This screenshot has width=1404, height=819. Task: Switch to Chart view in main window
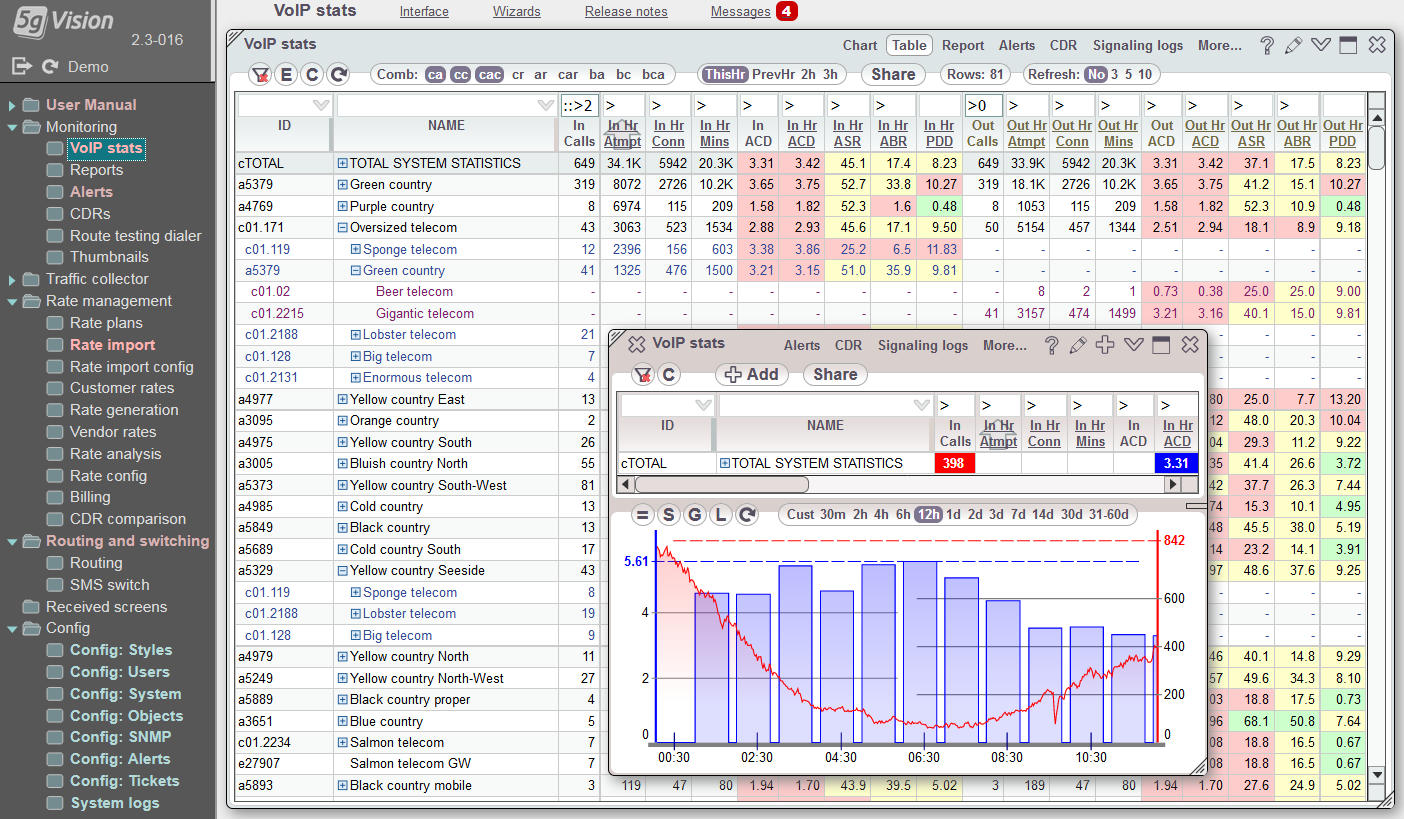pyautogui.click(x=859, y=45)
